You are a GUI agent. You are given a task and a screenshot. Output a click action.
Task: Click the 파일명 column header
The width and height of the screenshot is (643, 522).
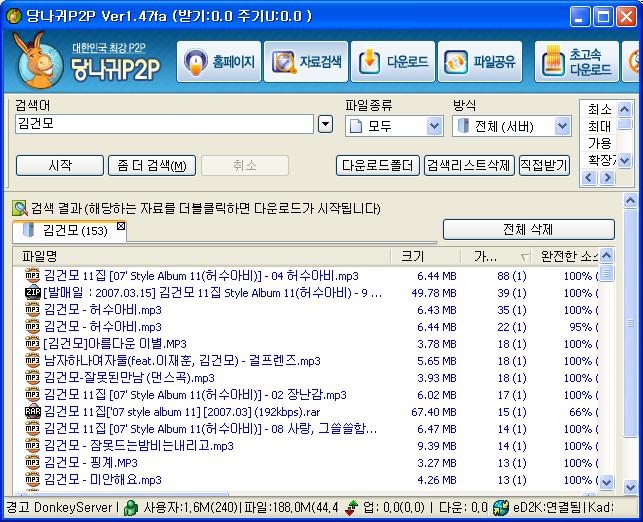point(201,257)
